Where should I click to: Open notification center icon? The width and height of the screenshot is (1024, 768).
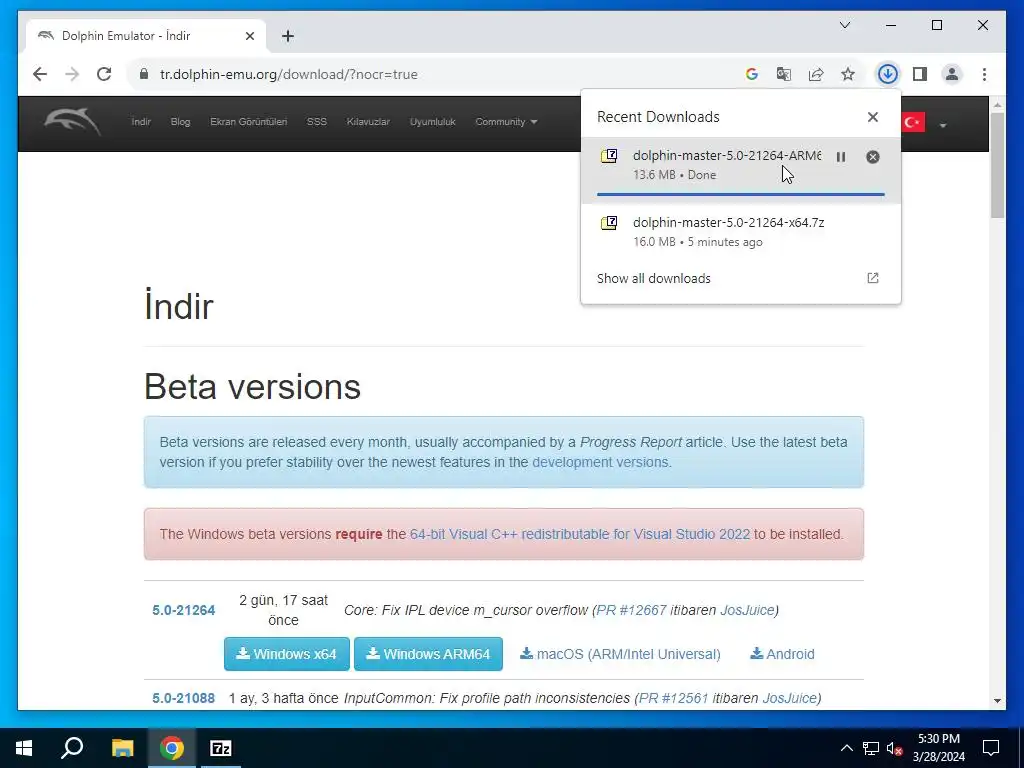991,748
